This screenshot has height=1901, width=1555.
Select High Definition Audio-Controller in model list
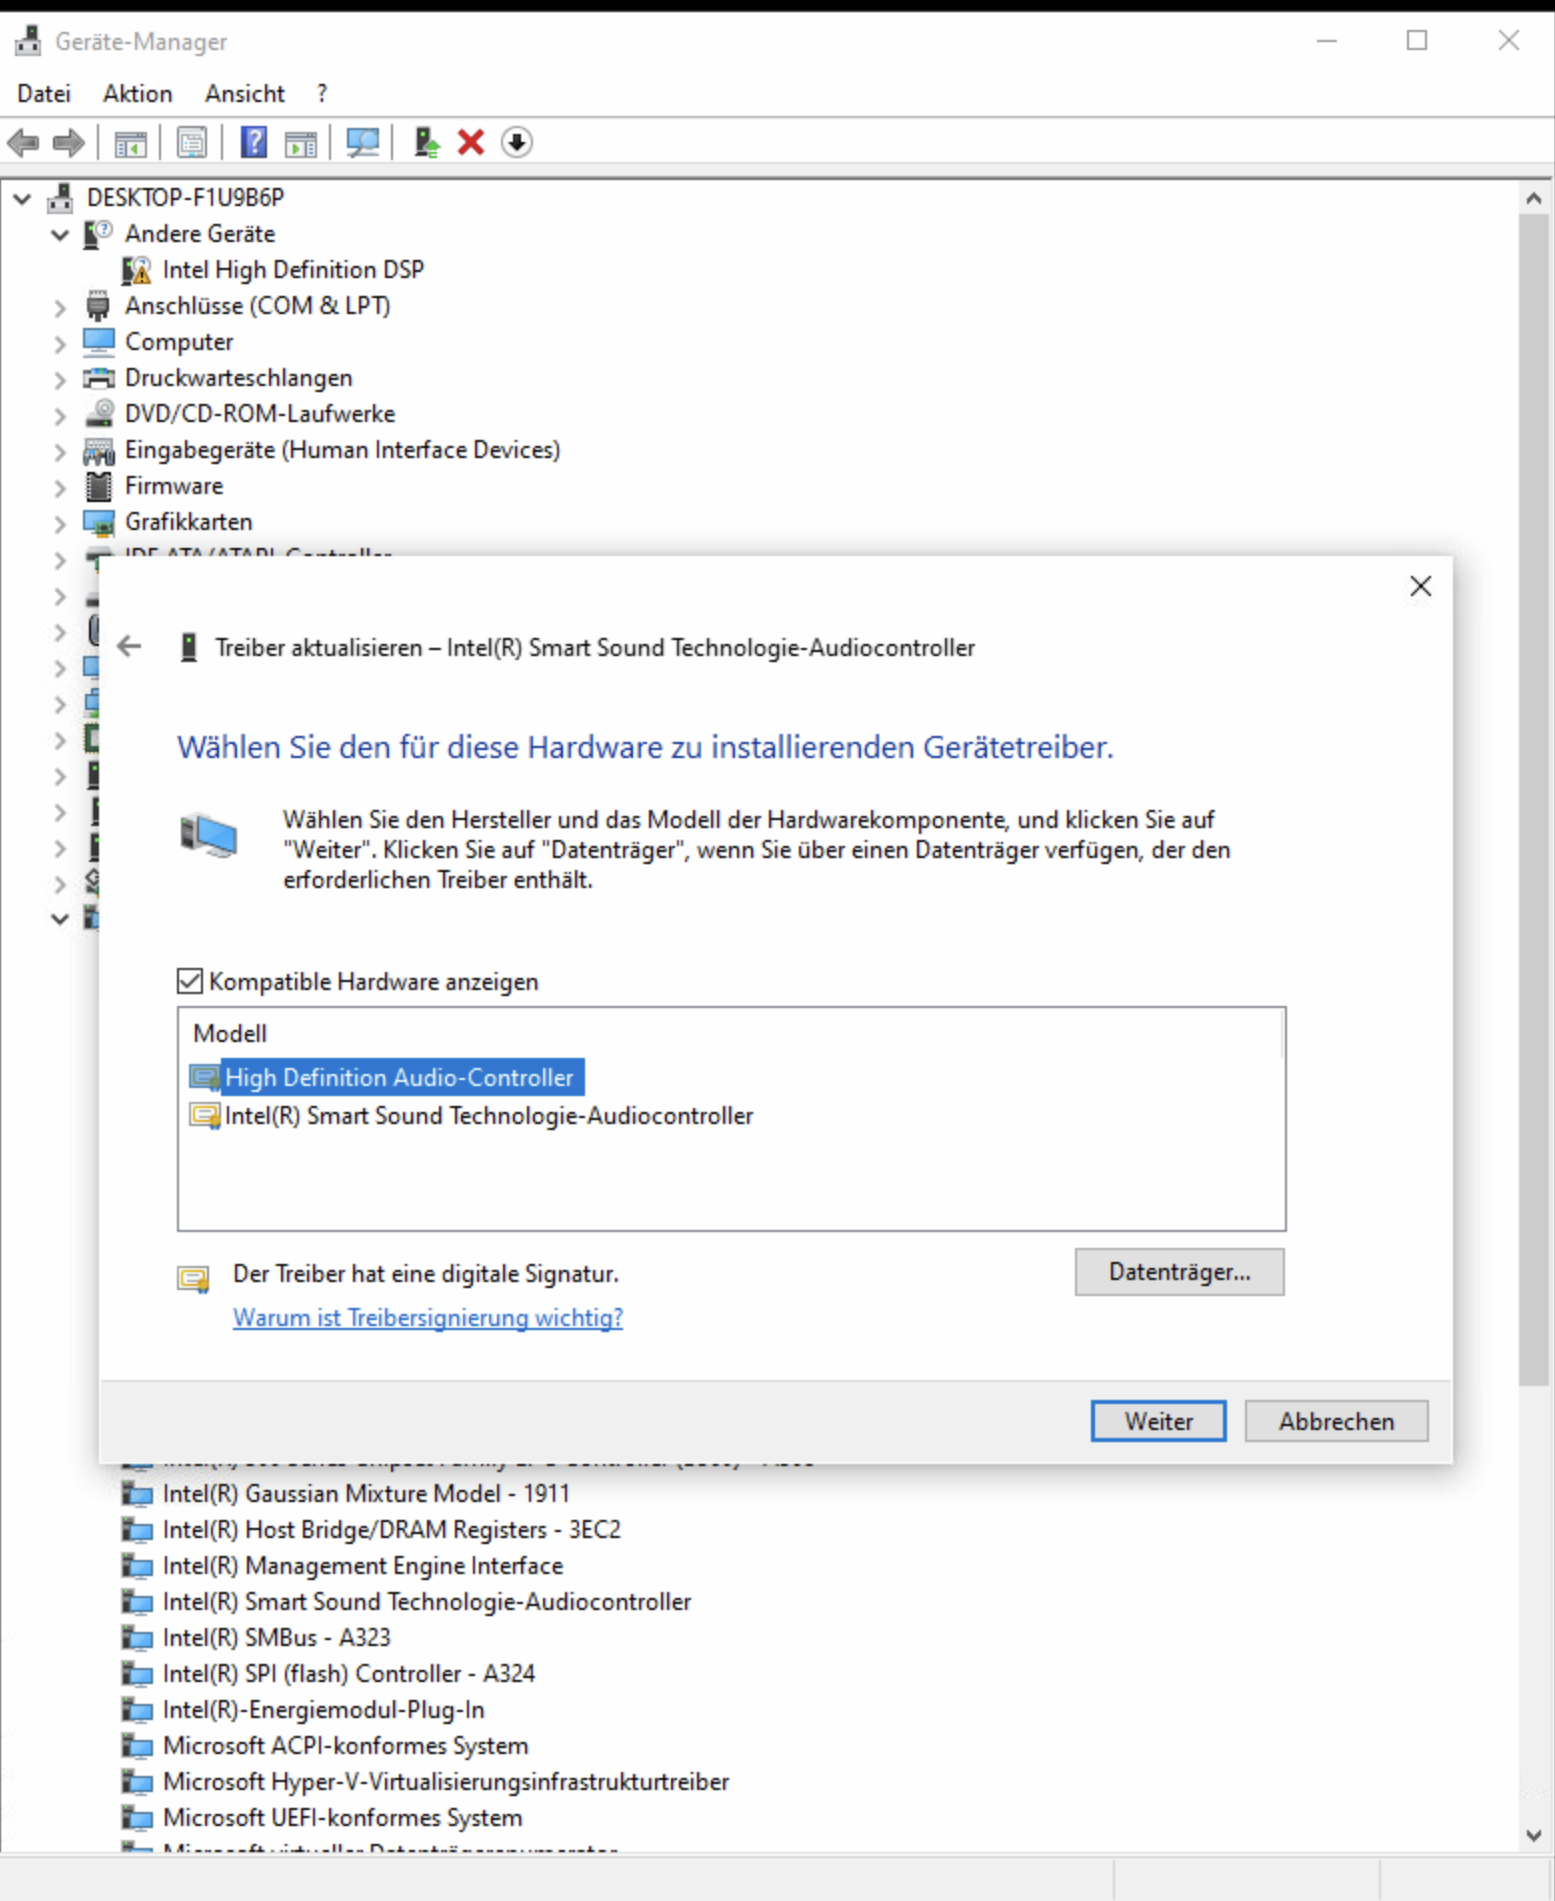pyautogui.click(x=387, y=1077)
